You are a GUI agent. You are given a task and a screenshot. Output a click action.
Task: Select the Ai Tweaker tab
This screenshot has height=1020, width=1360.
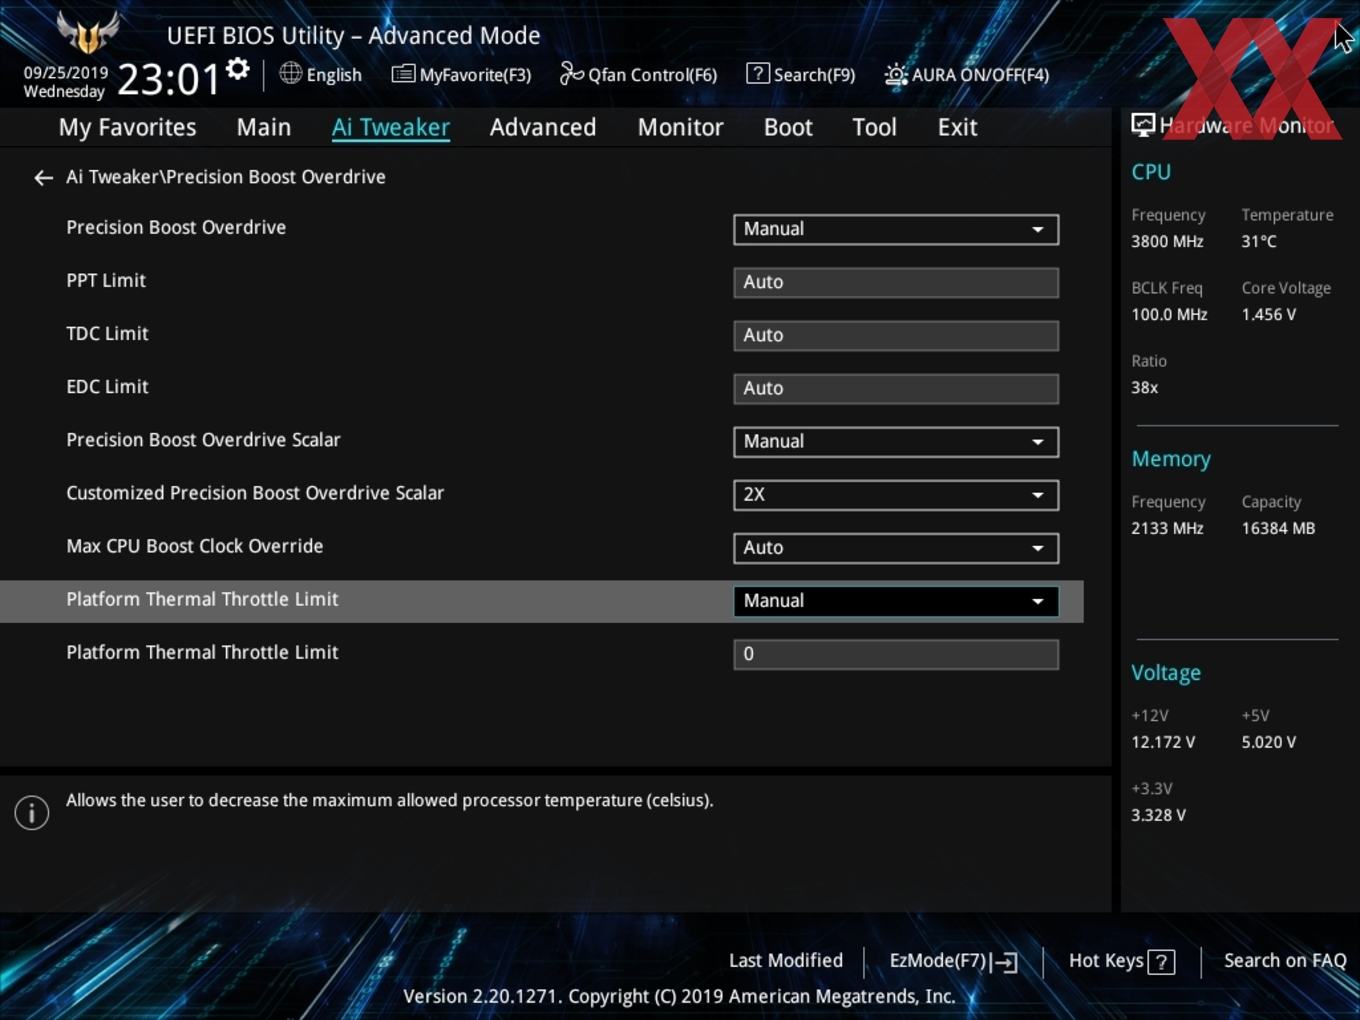click(x=391, y=127)
